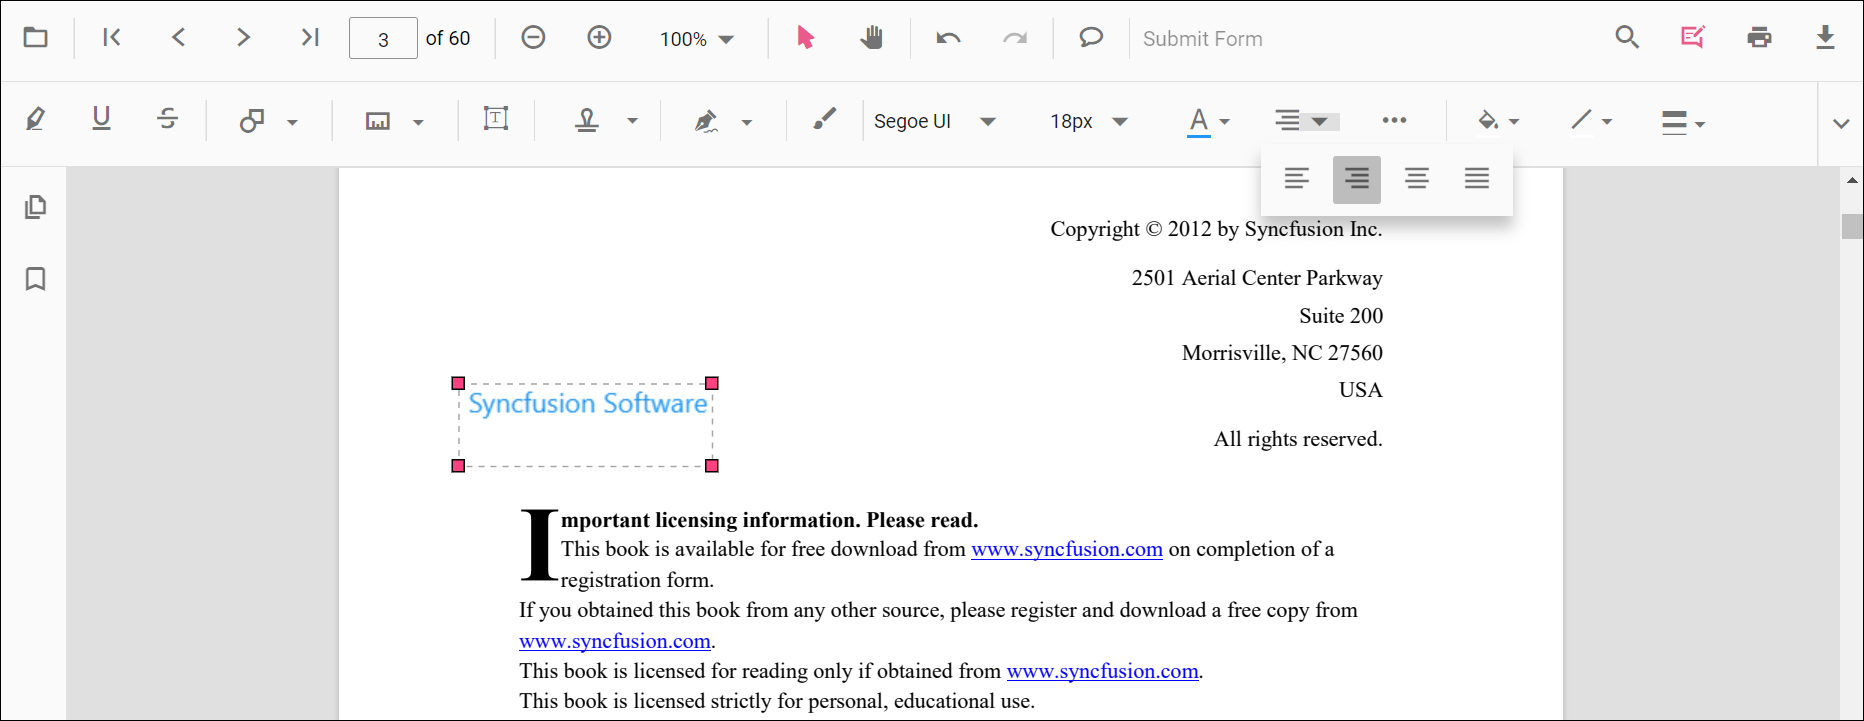Select the highlight text tool

[x=35, y=120]
